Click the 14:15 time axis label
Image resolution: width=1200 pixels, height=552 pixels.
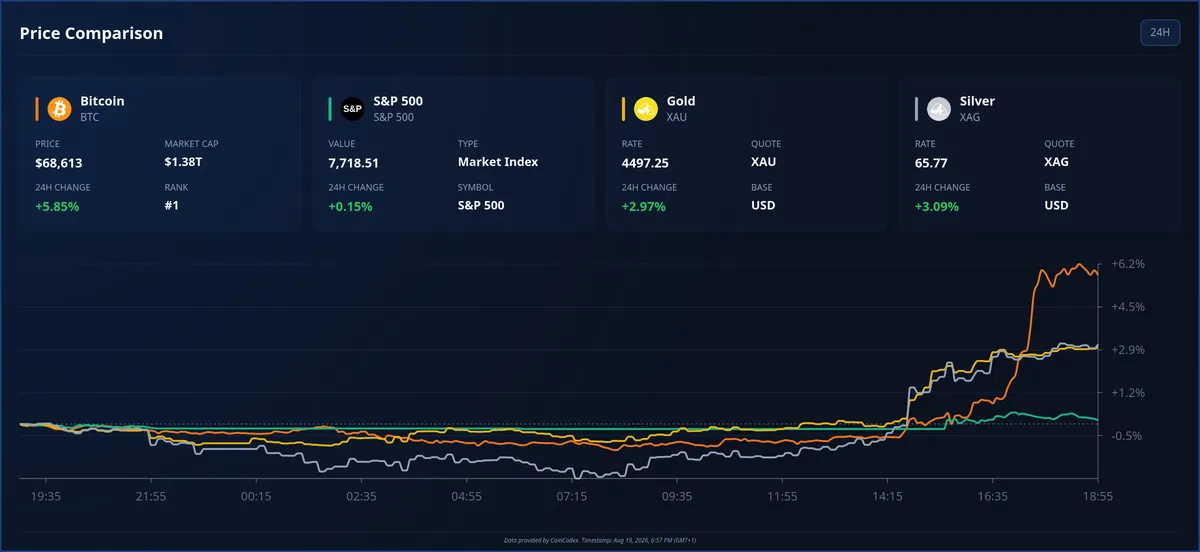888,496
